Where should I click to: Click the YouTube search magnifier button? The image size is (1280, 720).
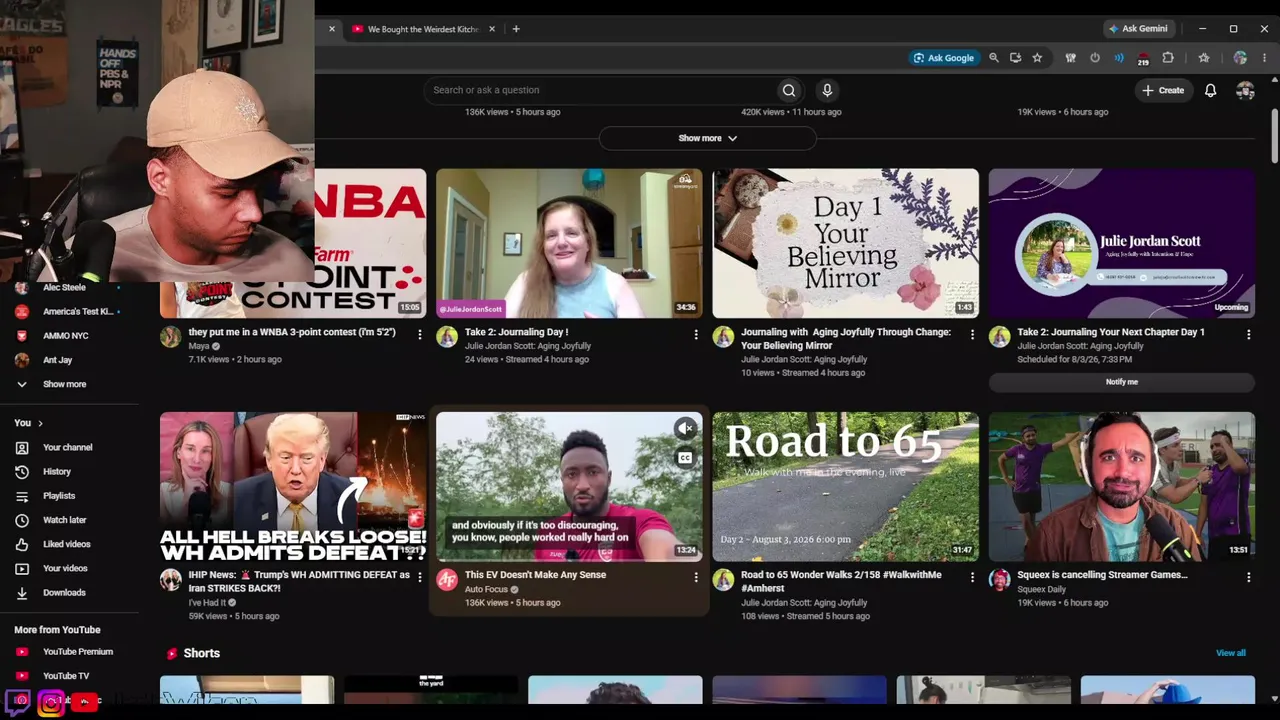[789, 90]
